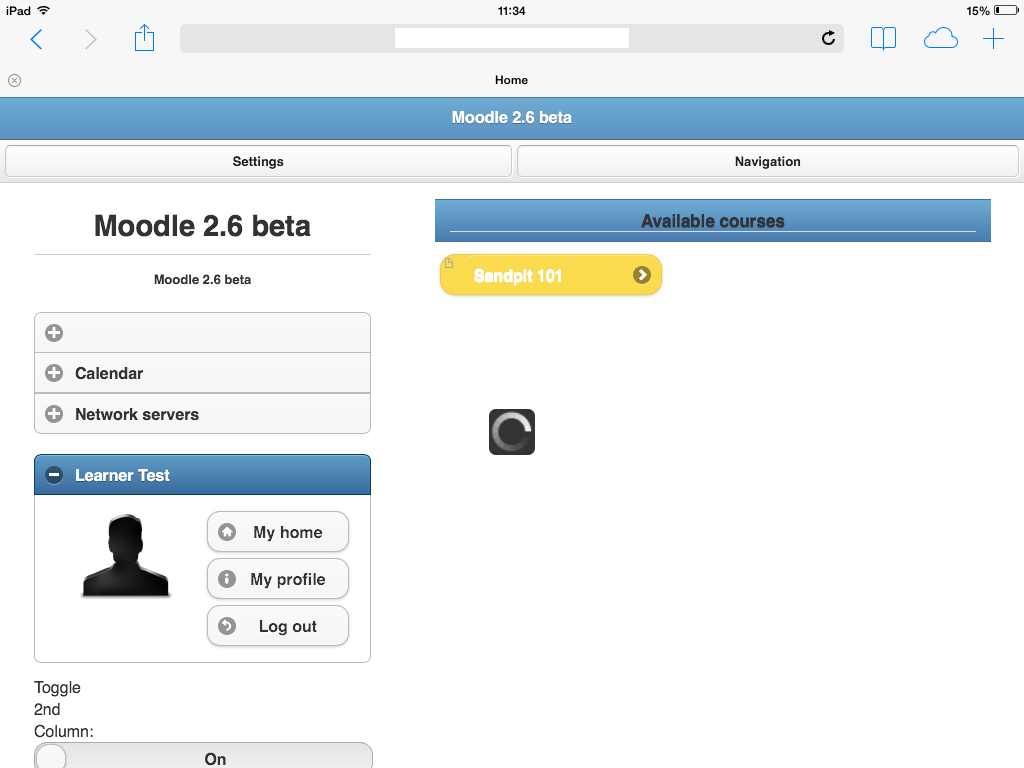Go to My home

click(x=278, y=532)
